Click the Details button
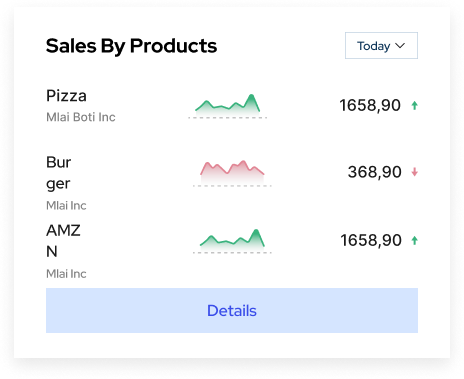Screen dimensions: 464x379 click(x=232, y=310)
